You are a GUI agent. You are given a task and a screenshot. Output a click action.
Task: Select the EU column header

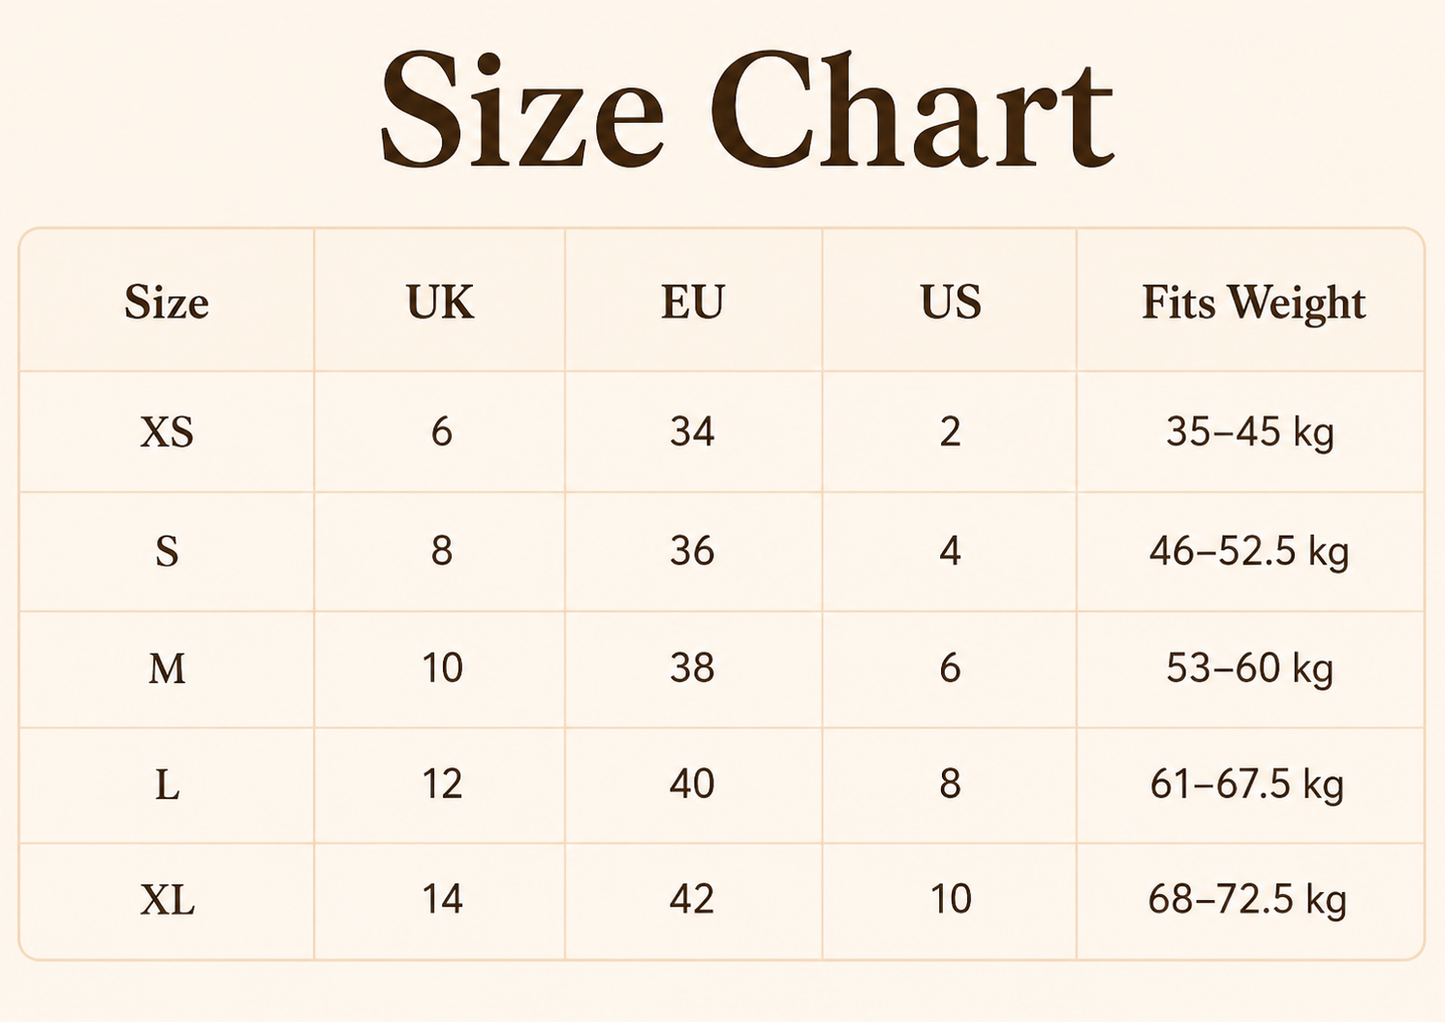point(692,302)
